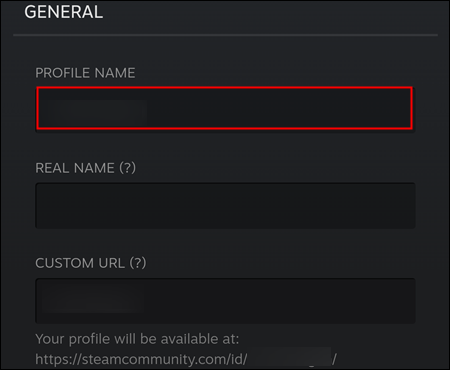The width and height of the screenshot is (450, 370).
Task: Click the PROFILE NAME label
Action: 85,73
